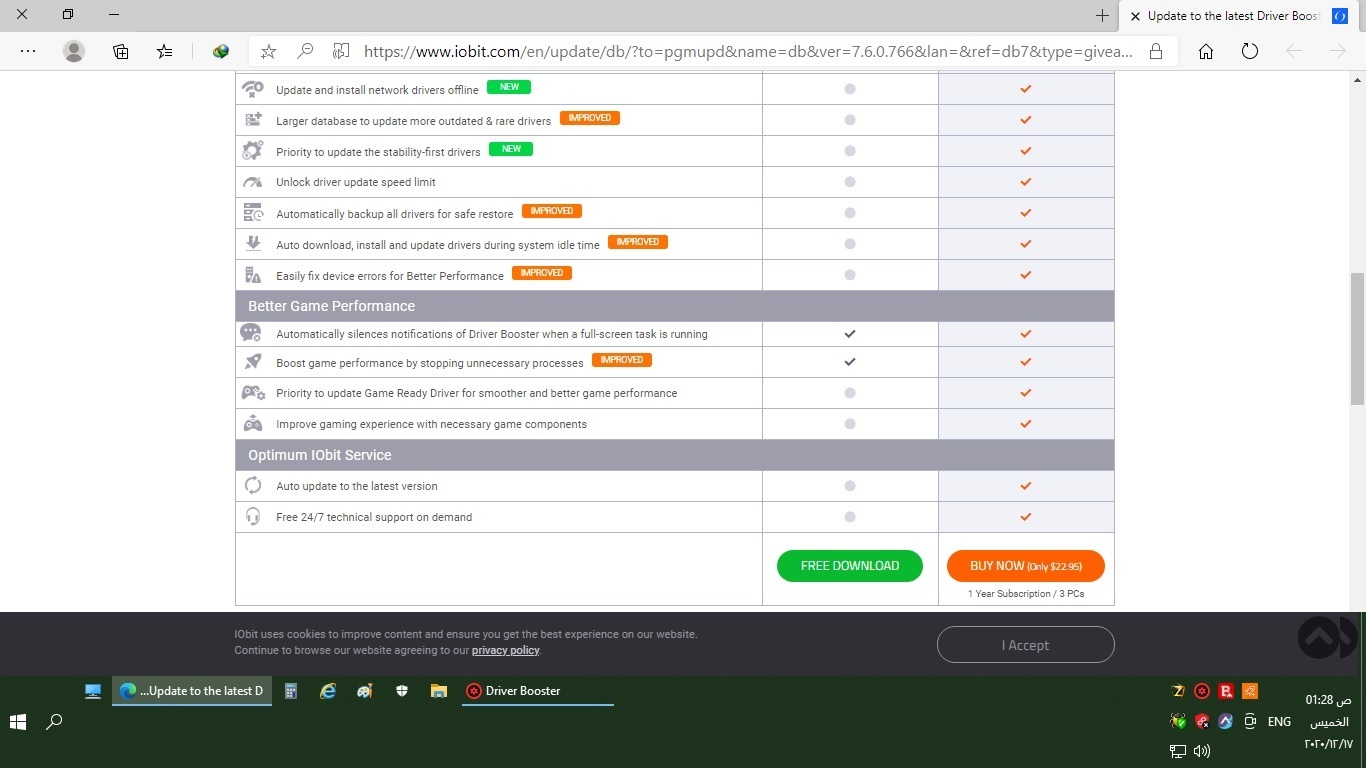Add this page to favorites star

pyautogui.click(x=268, y=51)
